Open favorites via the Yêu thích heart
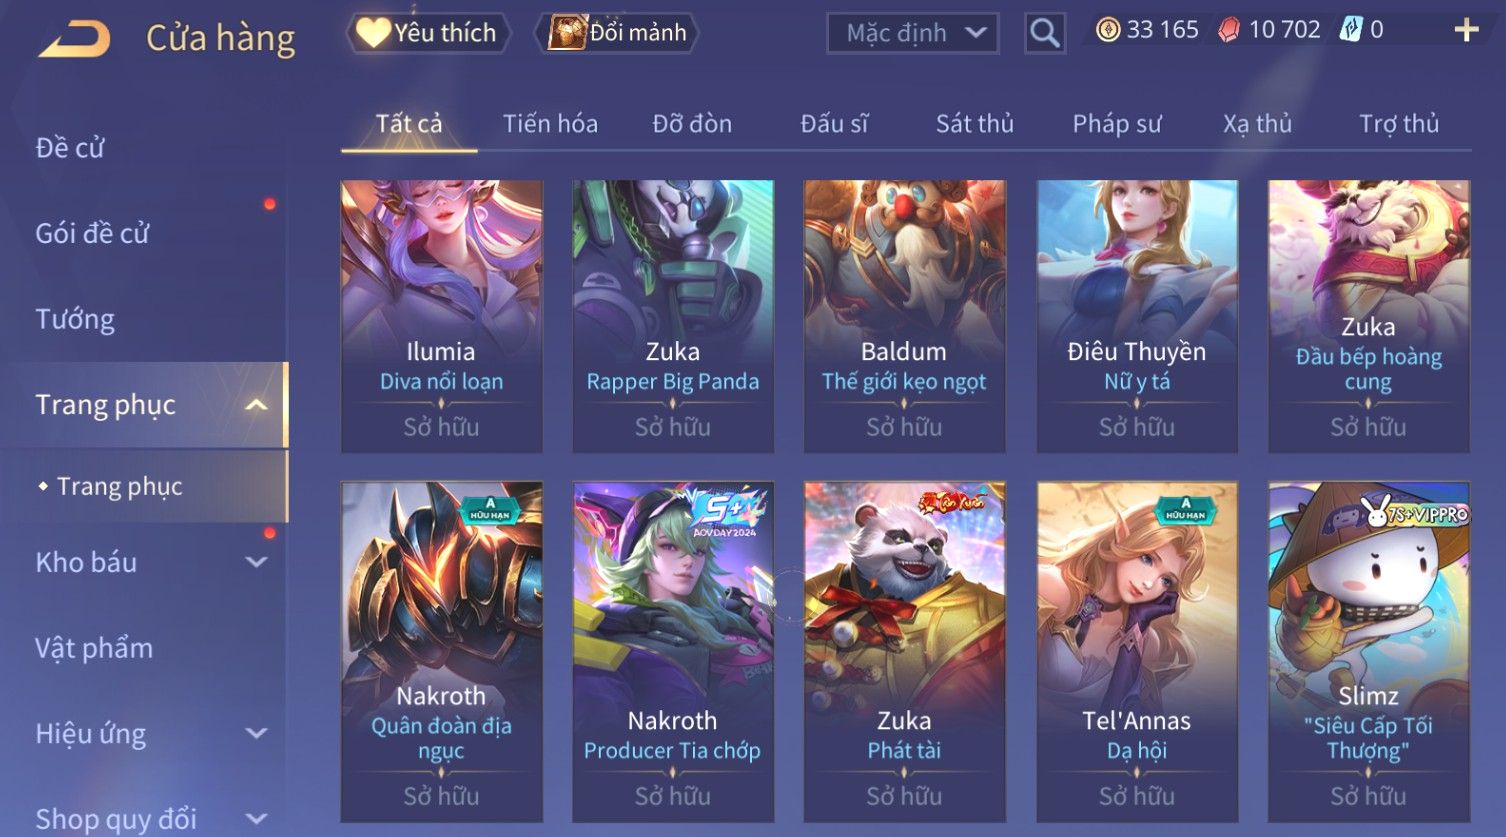This screenshot has width=1506, height=837. (373, 33)
